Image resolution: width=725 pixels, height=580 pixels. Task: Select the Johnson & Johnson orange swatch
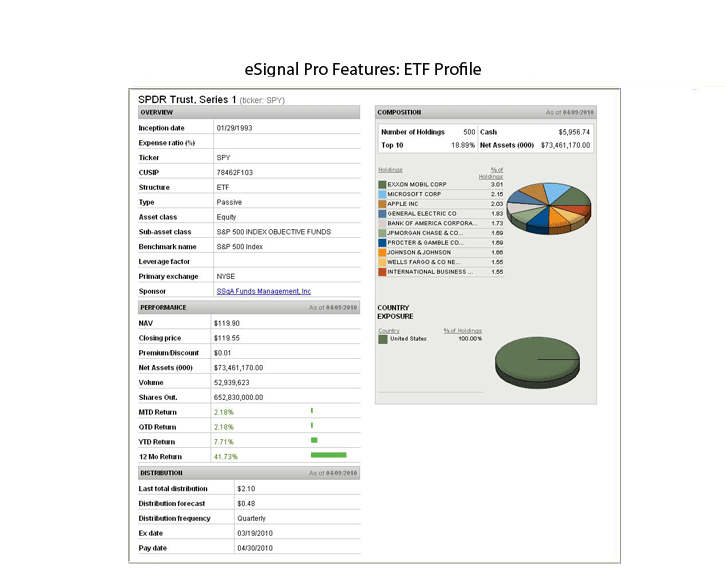pos(382,253)
